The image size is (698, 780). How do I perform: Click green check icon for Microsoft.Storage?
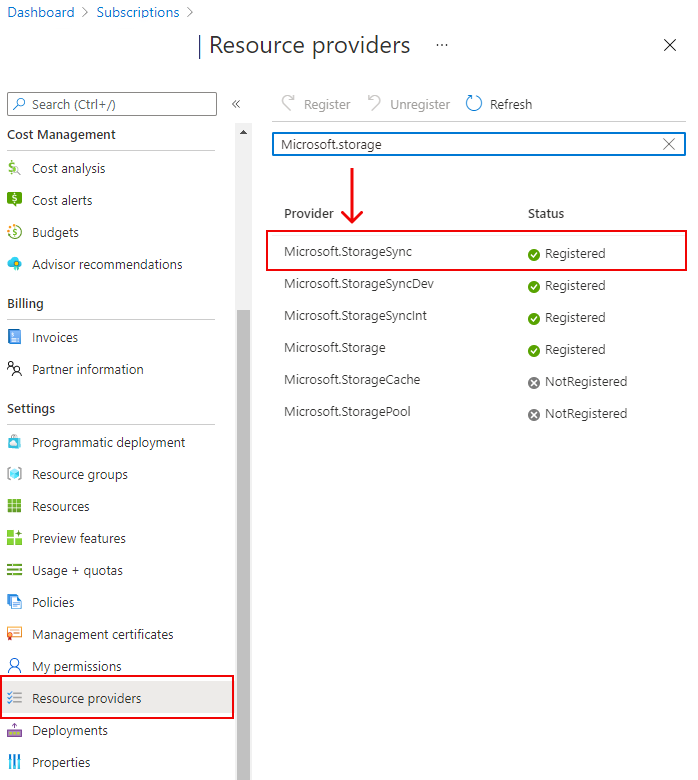(534, 351)
